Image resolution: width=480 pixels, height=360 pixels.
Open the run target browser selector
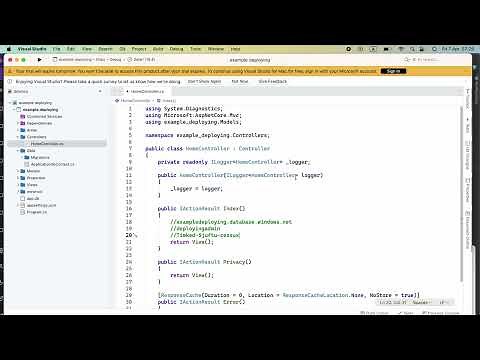tap(142, 60)
